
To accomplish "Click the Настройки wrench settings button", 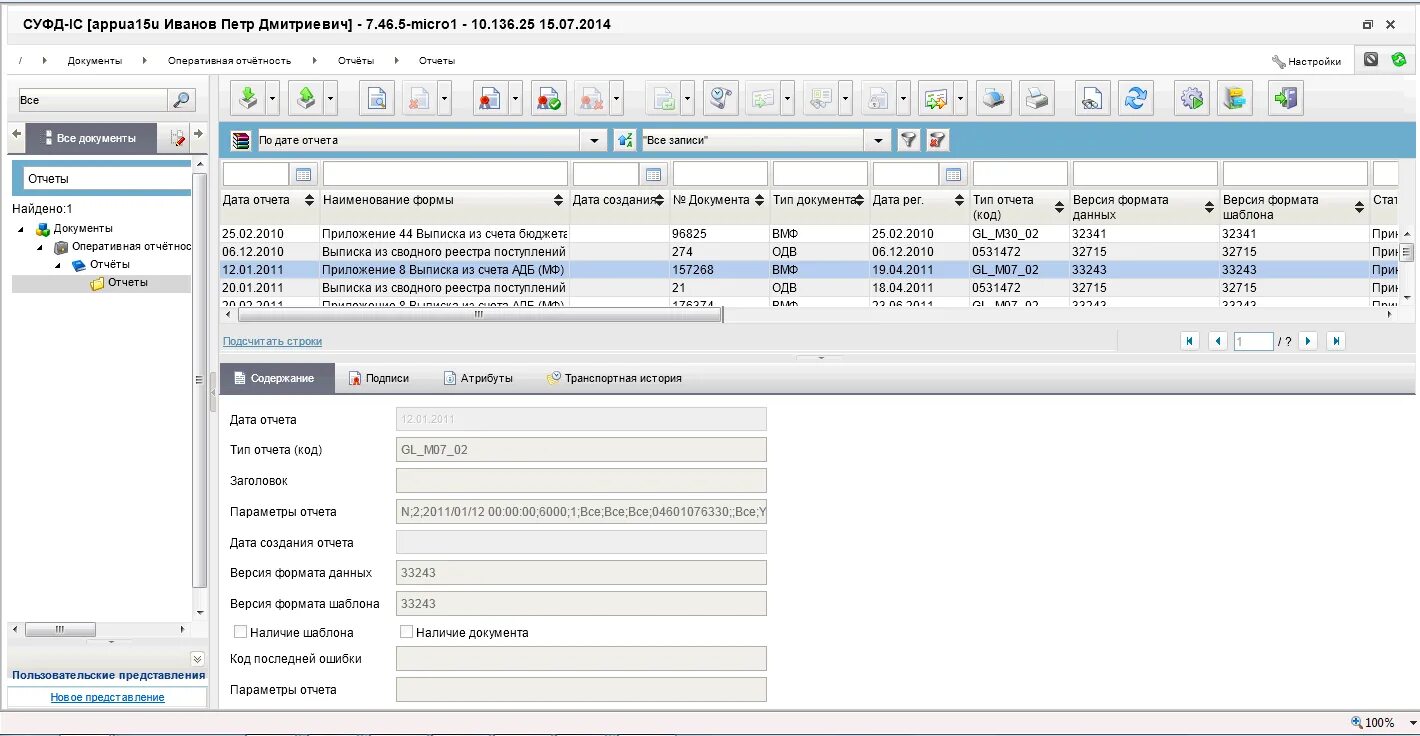I will 1306,61.
